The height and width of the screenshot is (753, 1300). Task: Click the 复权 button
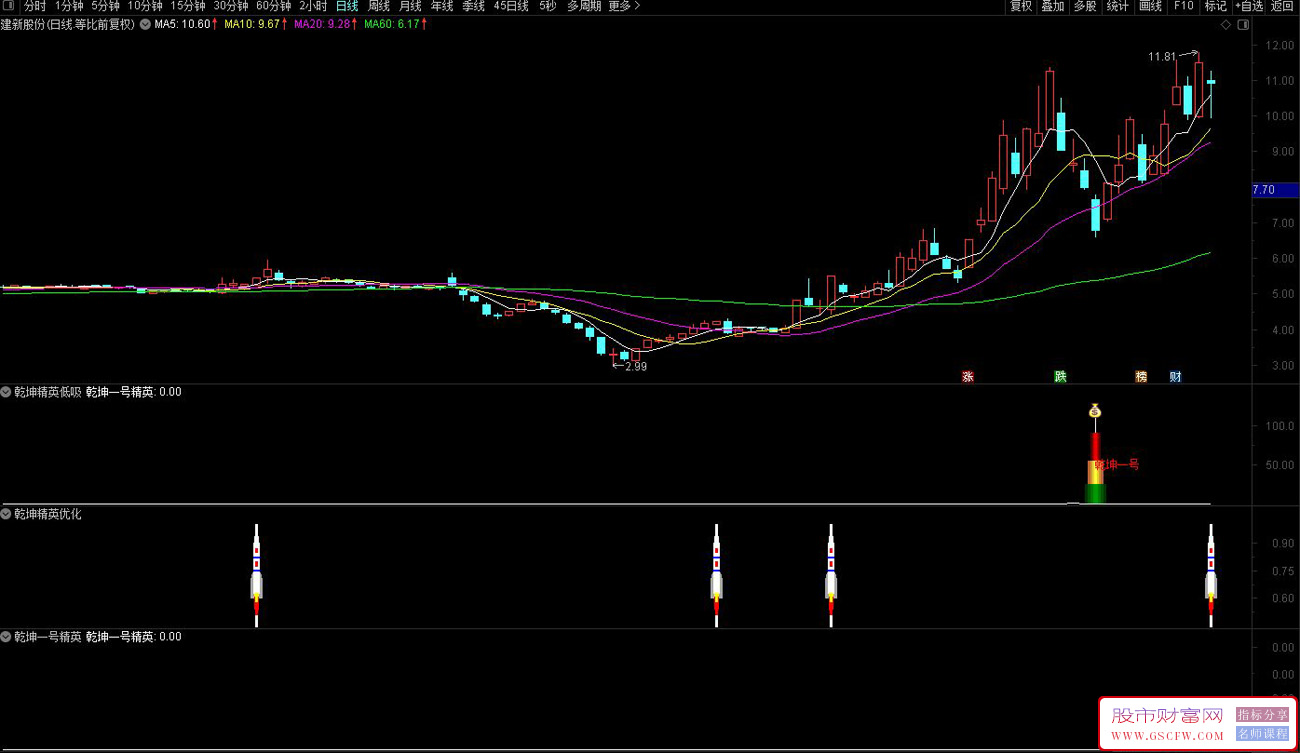pos(1021,6)
